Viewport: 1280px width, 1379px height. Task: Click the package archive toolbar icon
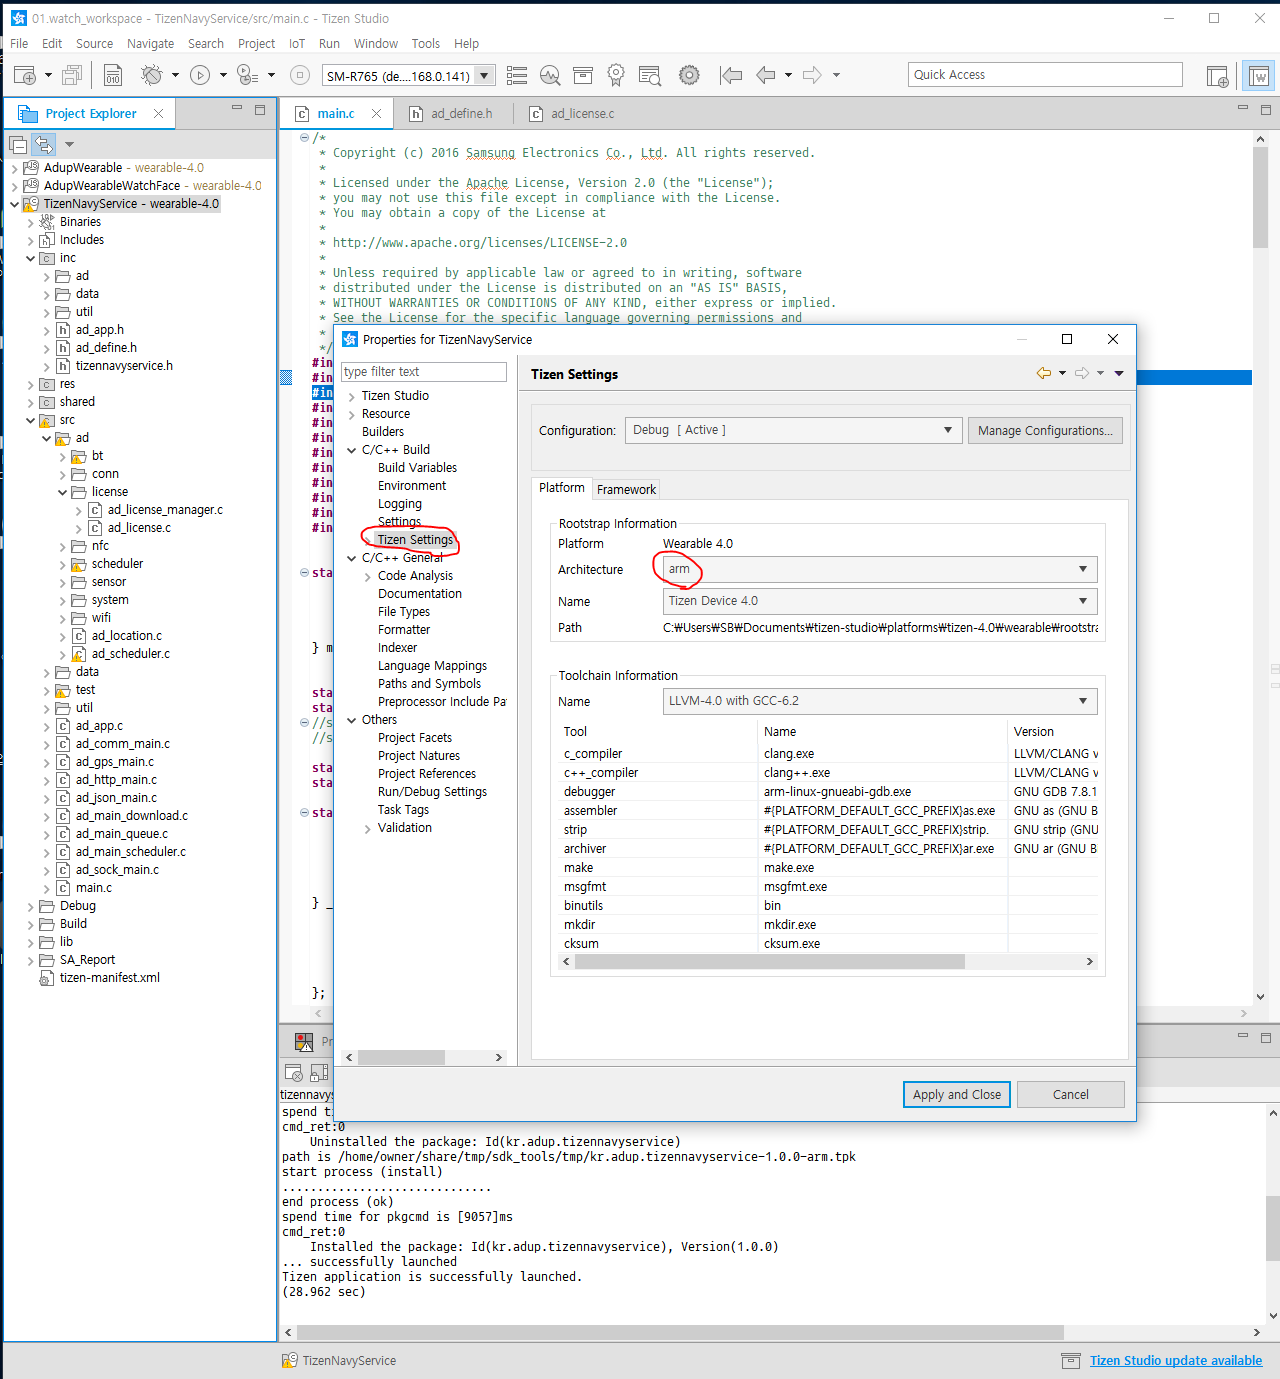point(583,75)
